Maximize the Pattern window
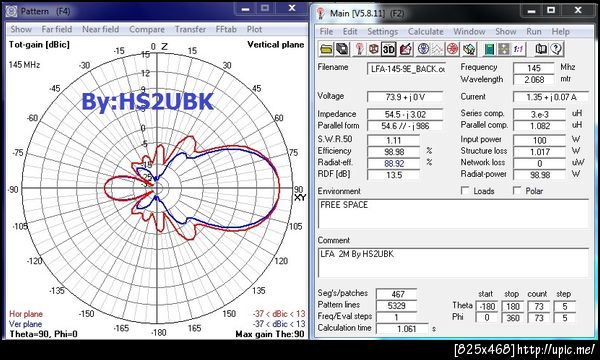Viewport: 600px width, 360px height. [265, 8]
